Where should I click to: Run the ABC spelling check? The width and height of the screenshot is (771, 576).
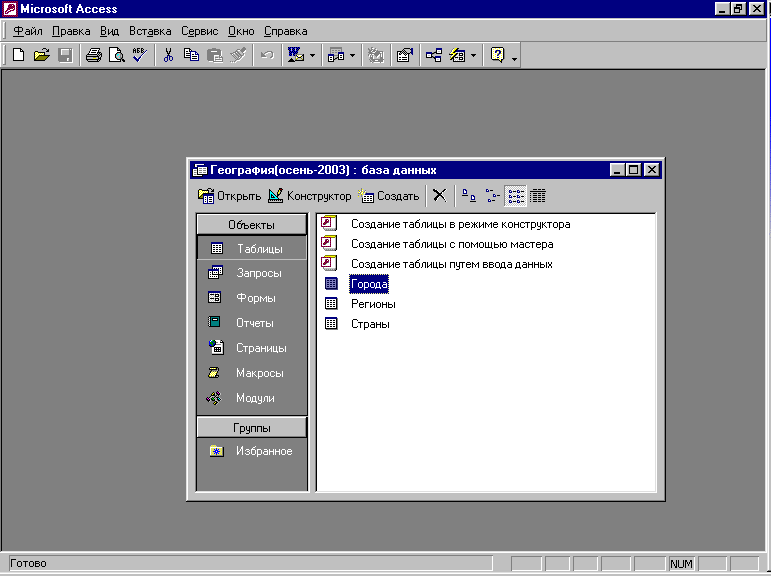click(x=140, y=55)
